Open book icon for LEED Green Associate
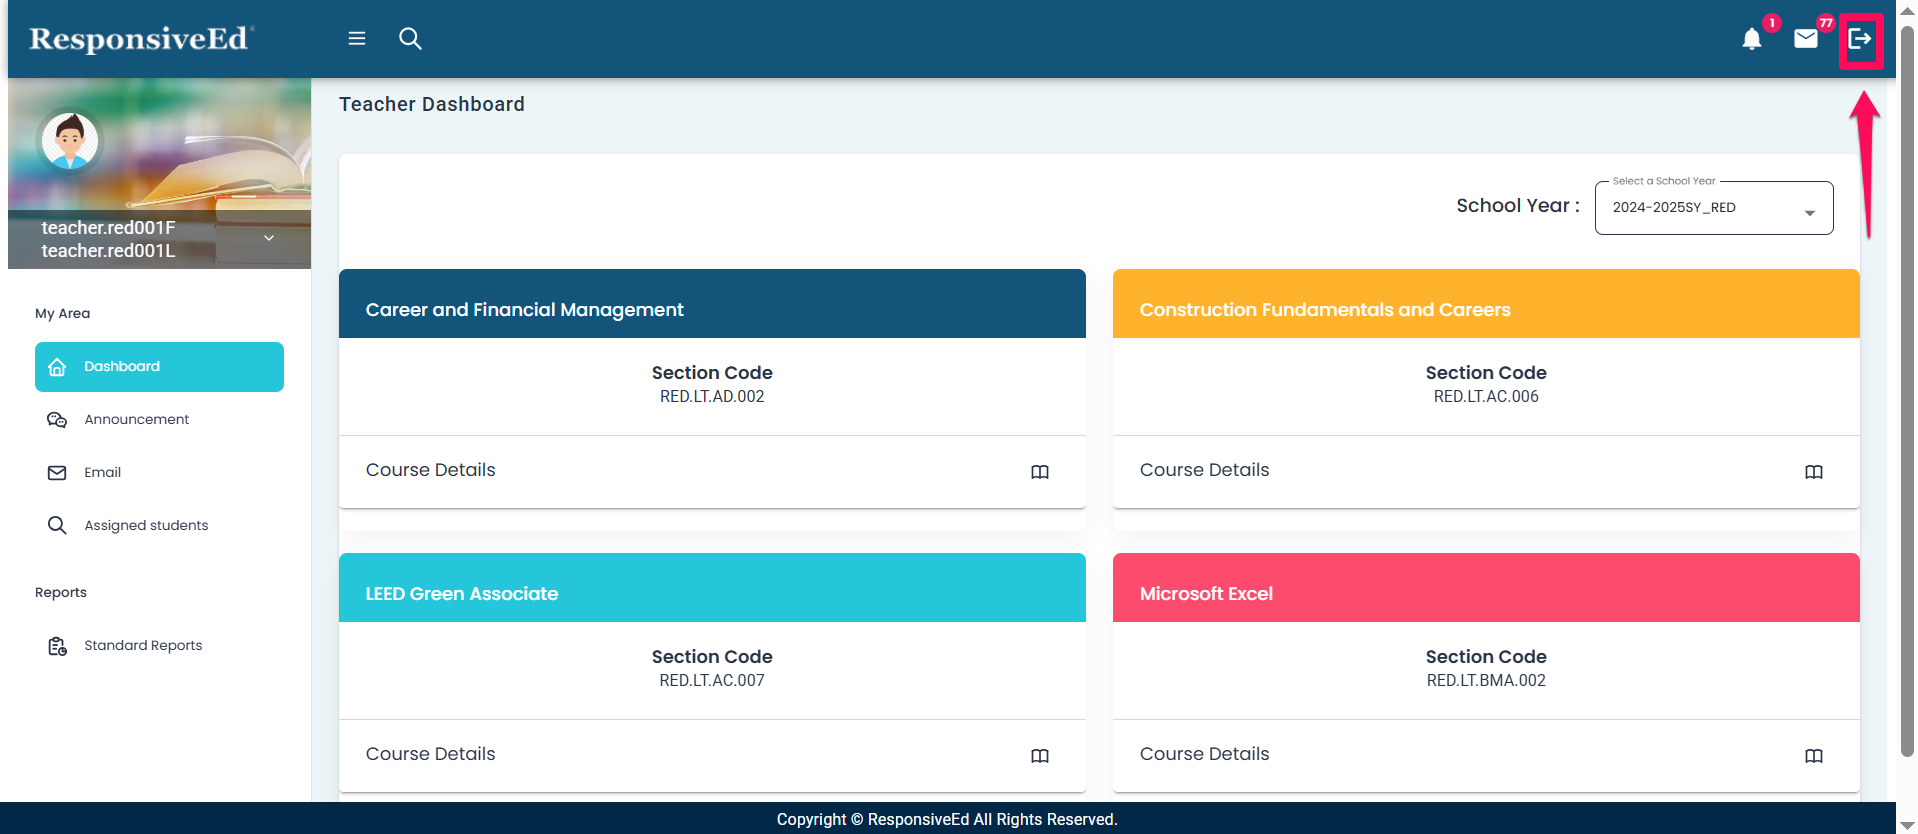The height and width of the screenshot is (834, 1918). click(1039, 756)
